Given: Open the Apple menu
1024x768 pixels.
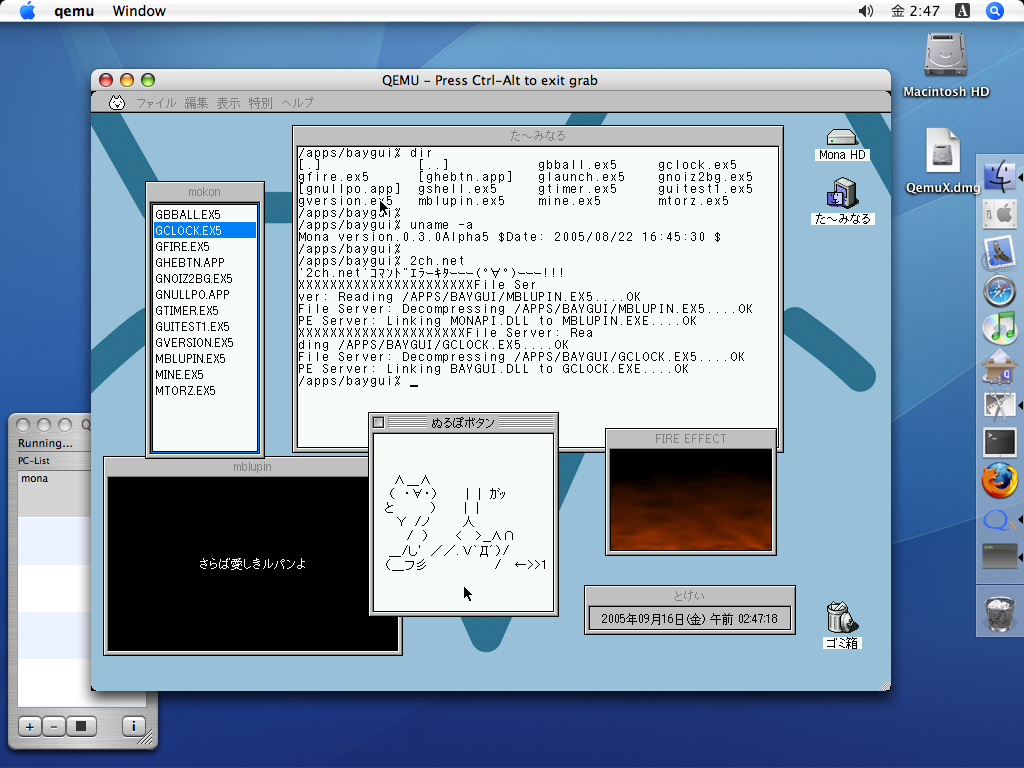Looking at the screenshot, I should point(27,11).
